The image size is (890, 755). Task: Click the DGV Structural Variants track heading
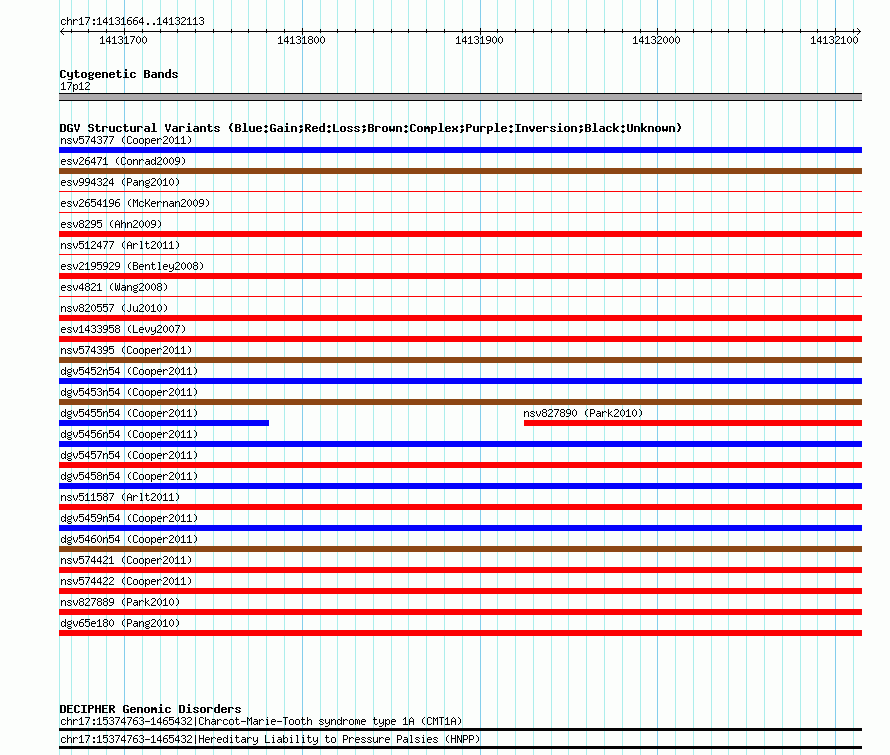(370, 128)
